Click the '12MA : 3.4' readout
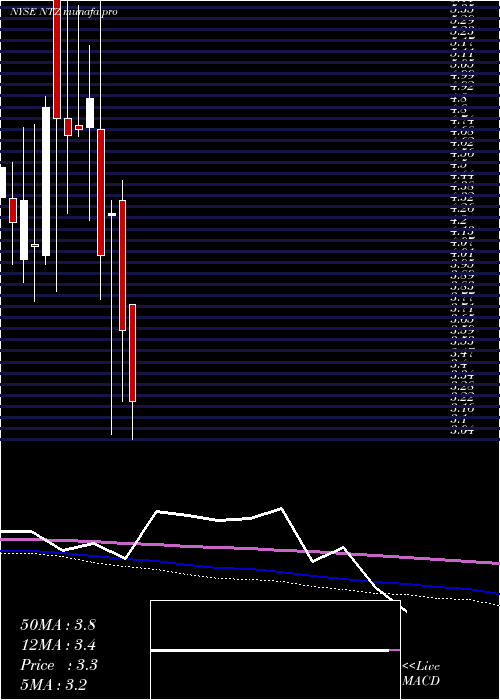The height and width of the screenshot is (700, 500). pos(58,645)
